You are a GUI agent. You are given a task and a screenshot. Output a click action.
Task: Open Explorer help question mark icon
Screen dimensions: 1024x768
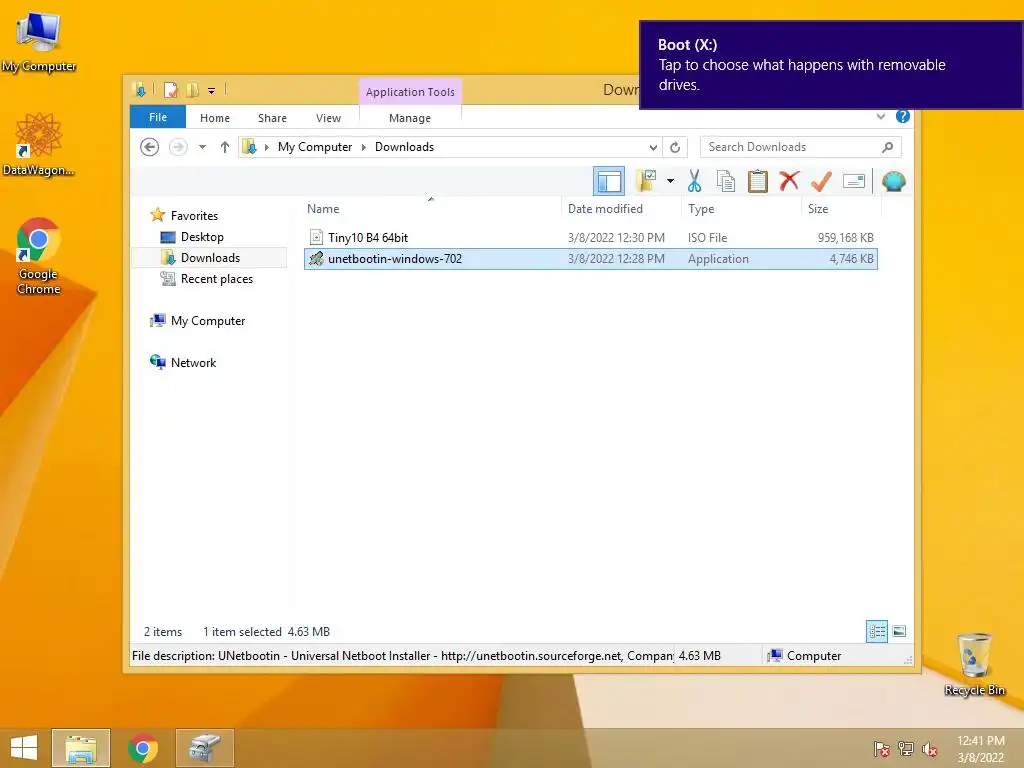903,116
